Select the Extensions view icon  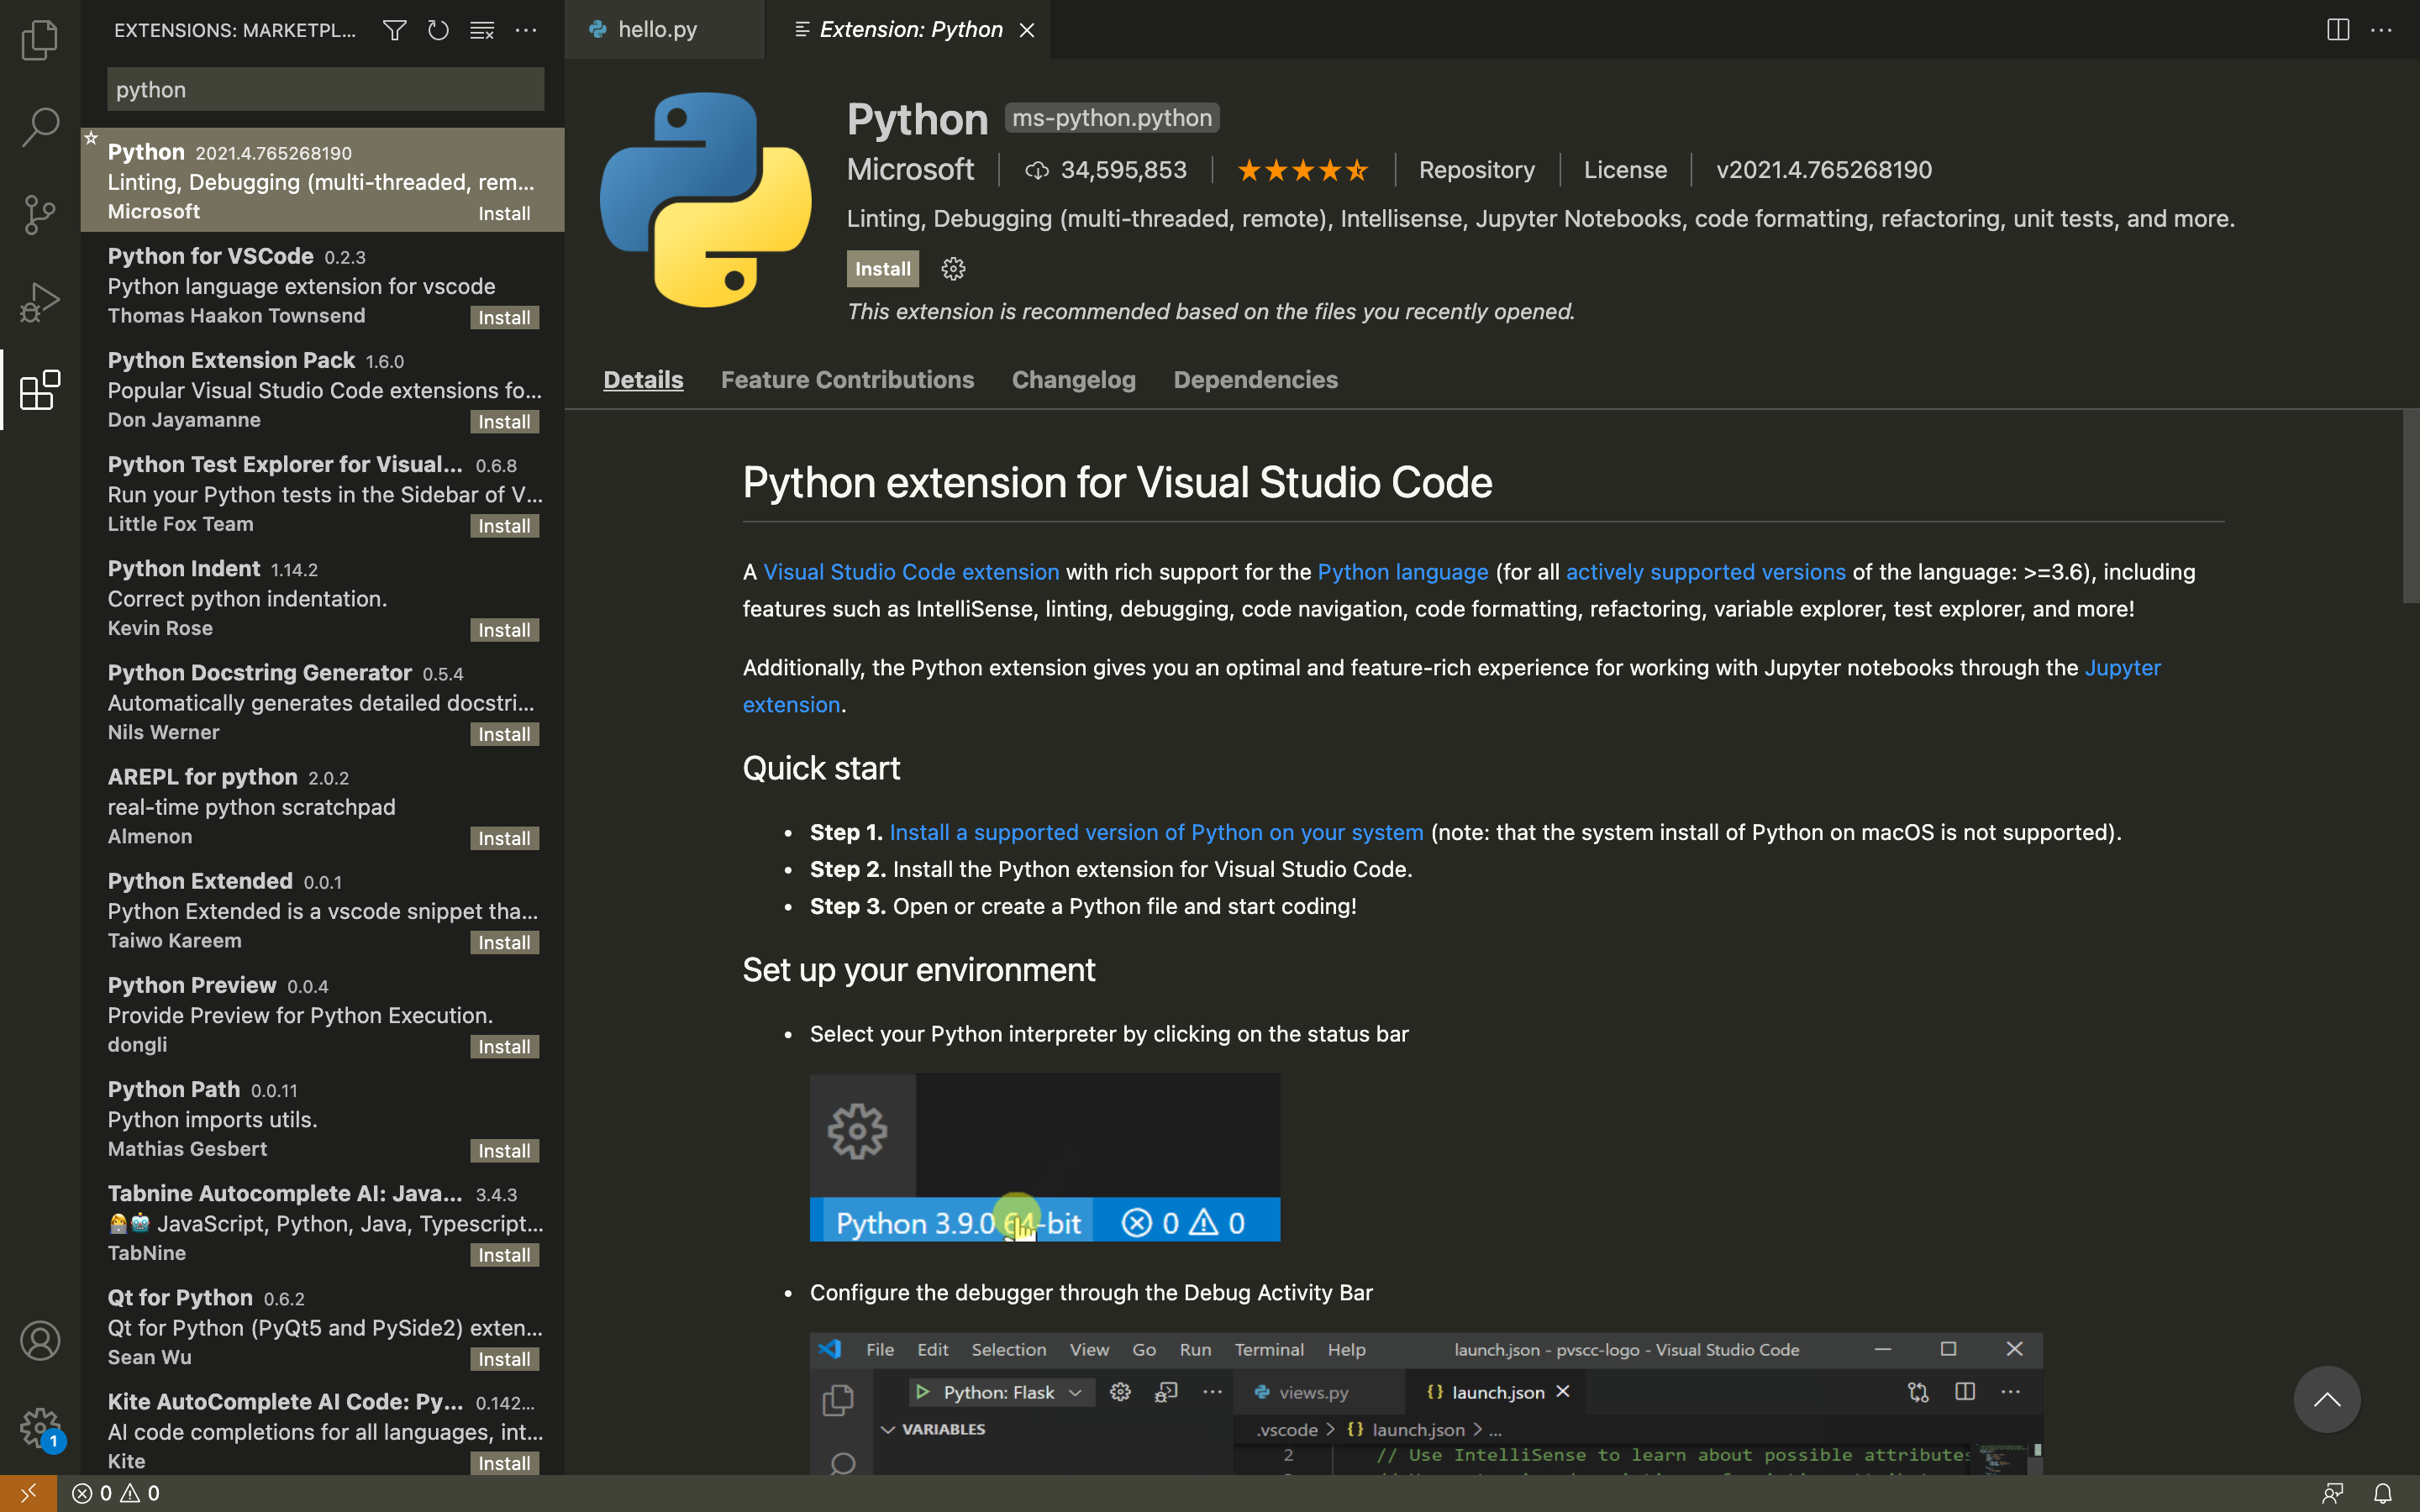[x=39, y=390]
